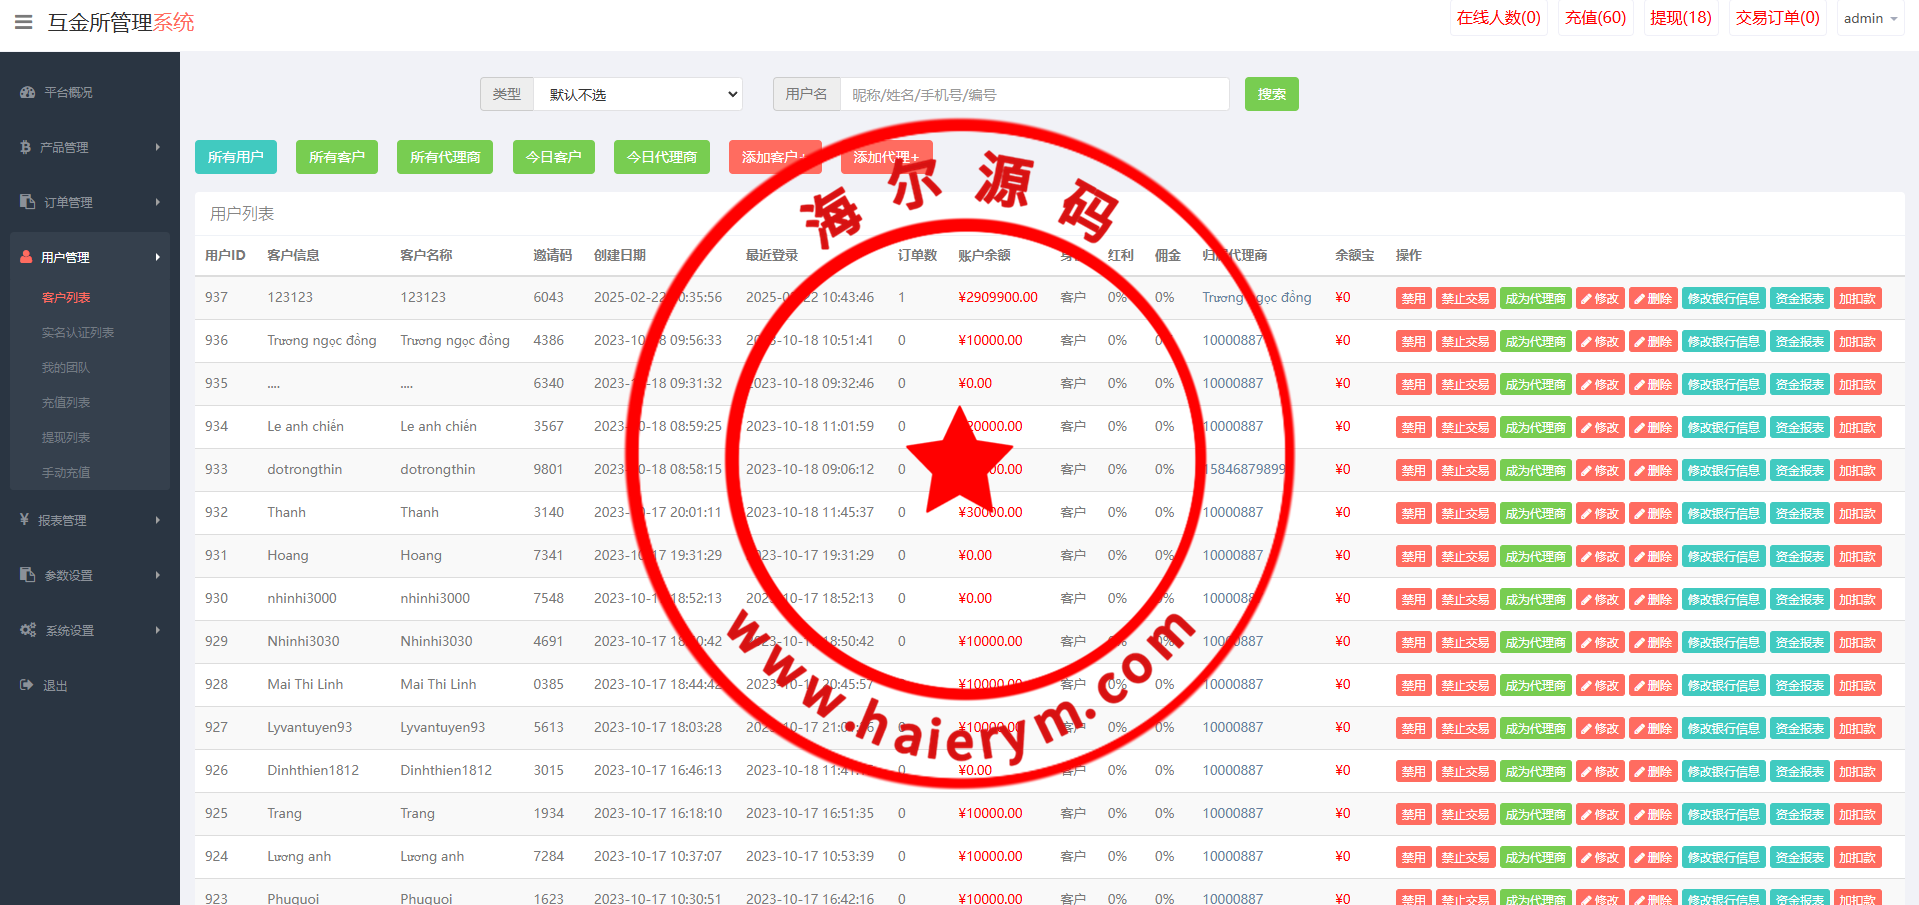The image size is (1919, 905).
Task: Open the admin account dropdown
Action: [1870, 19]
